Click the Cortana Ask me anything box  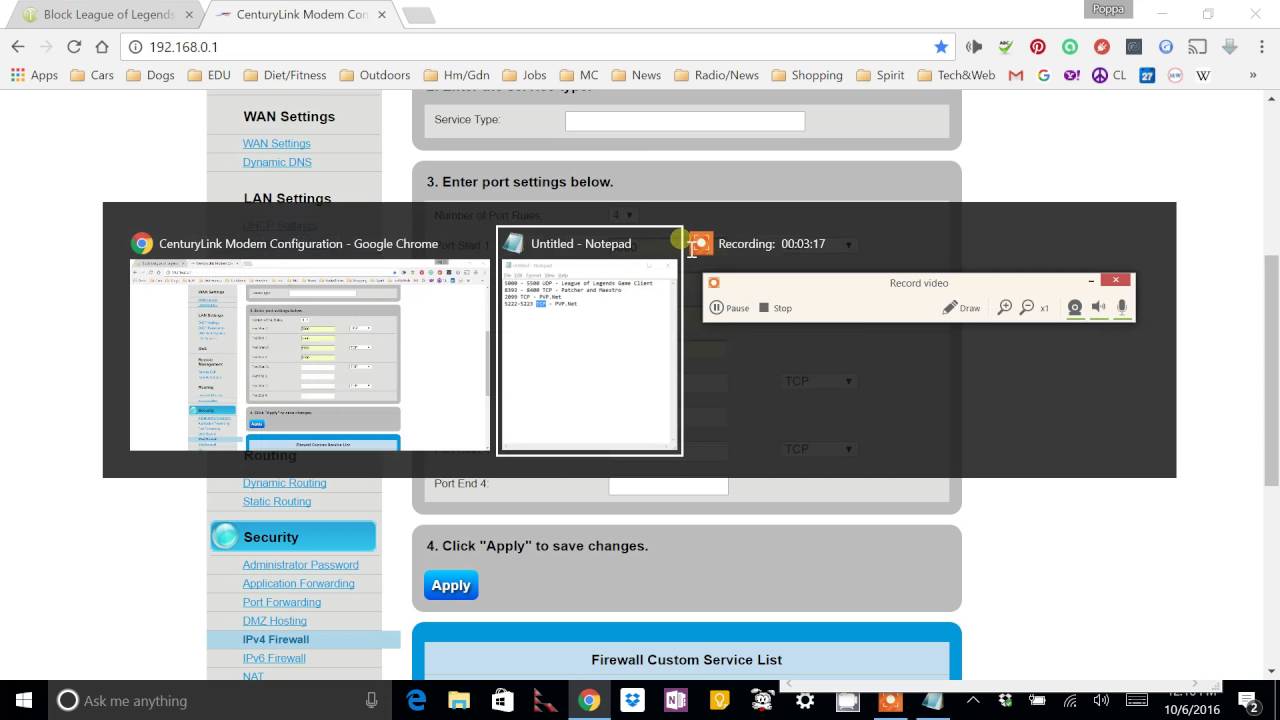click(220, 700)
